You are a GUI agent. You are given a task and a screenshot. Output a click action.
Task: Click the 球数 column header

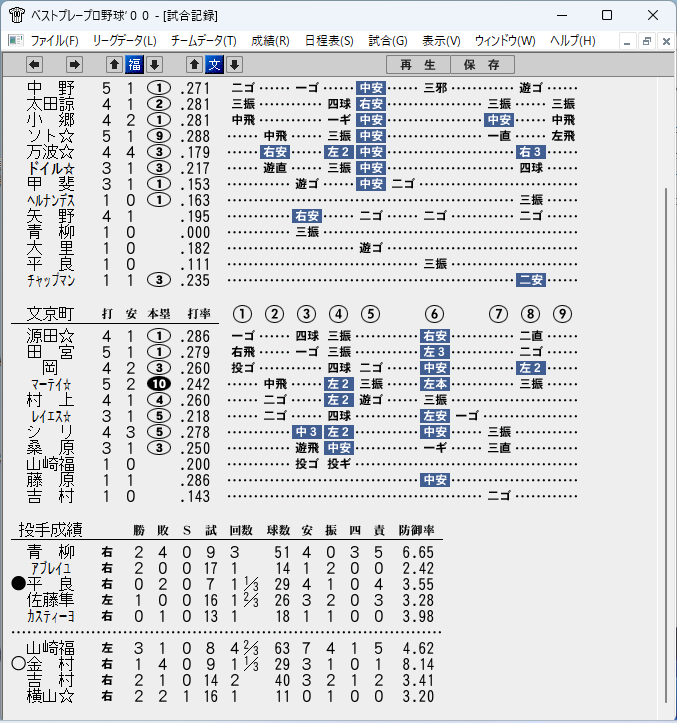[x=279, y=530]
